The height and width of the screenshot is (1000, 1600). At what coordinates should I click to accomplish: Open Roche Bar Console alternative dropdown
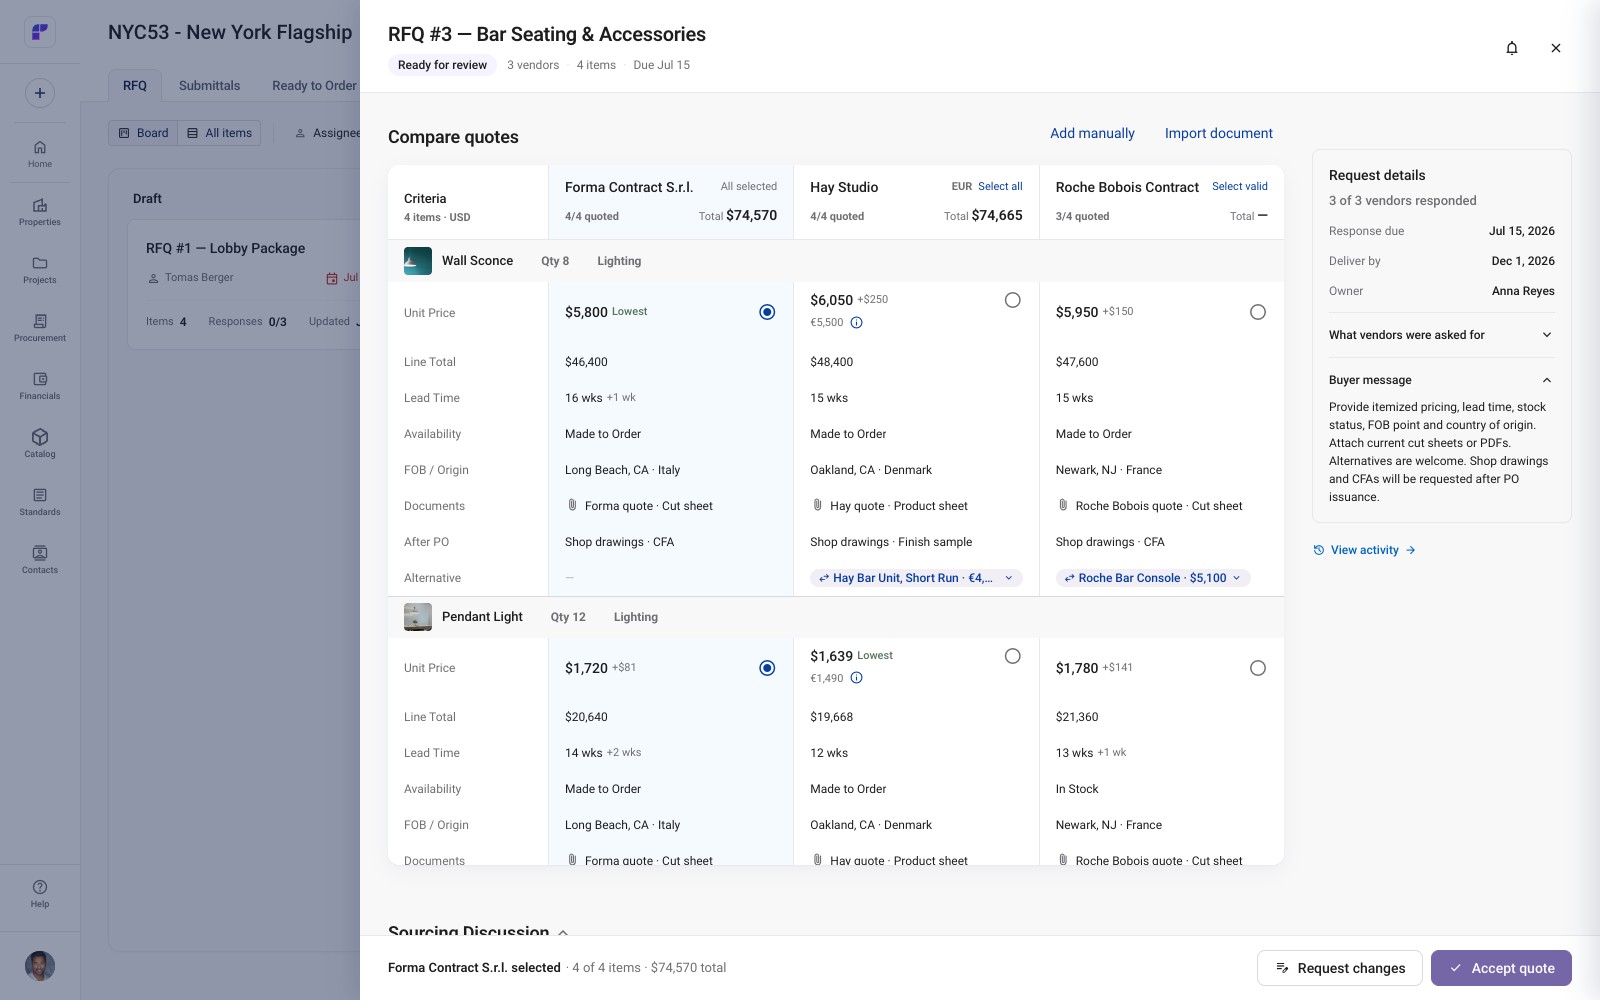point(1153,578)
